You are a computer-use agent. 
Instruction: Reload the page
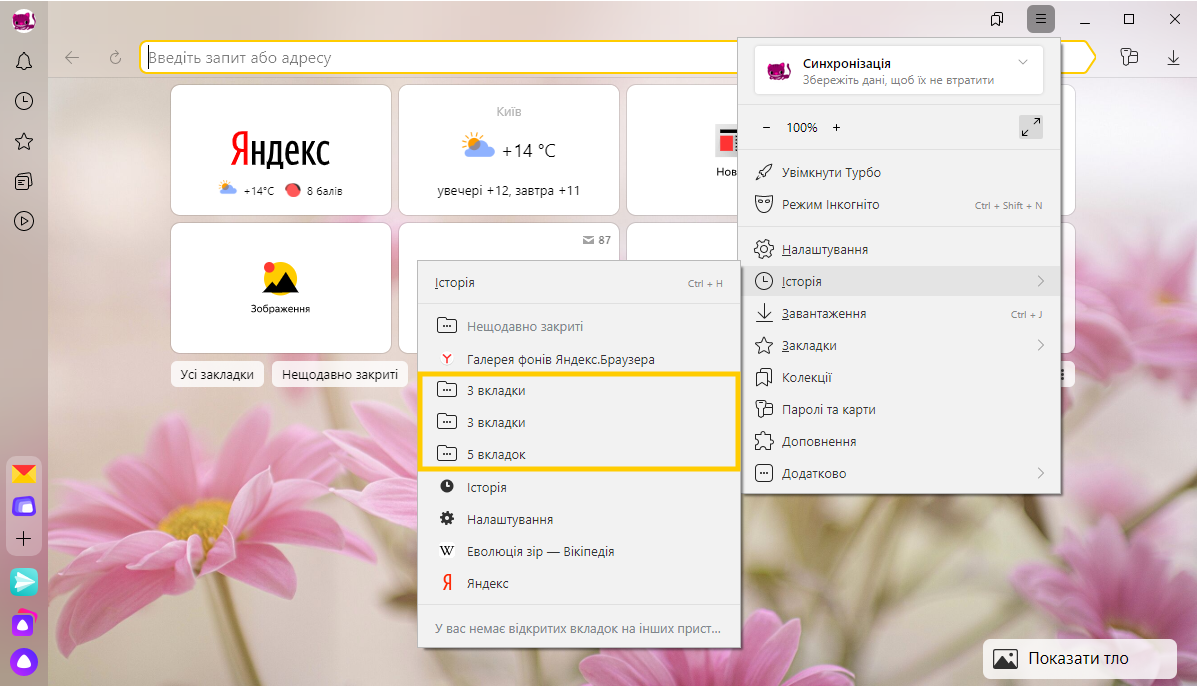tap(115, 57)
